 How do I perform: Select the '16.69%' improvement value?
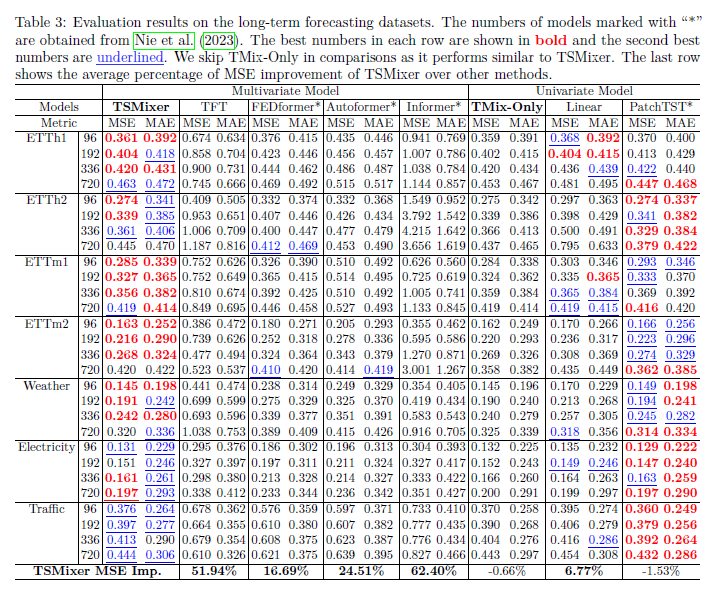click(x=286, y=571)
